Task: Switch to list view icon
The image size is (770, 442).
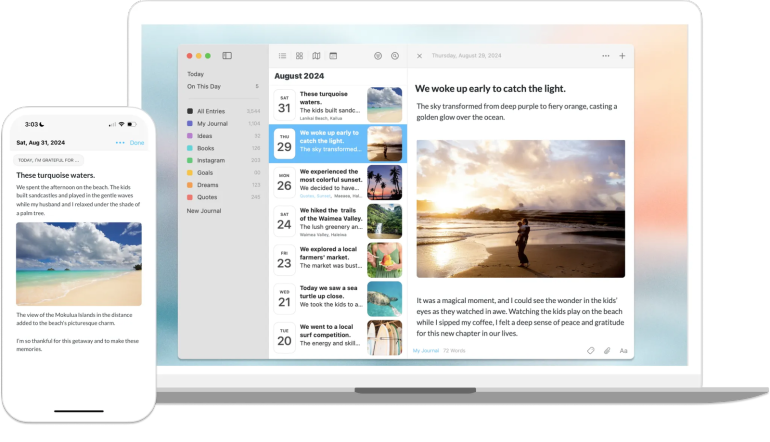Action: [x=282, y=55]
